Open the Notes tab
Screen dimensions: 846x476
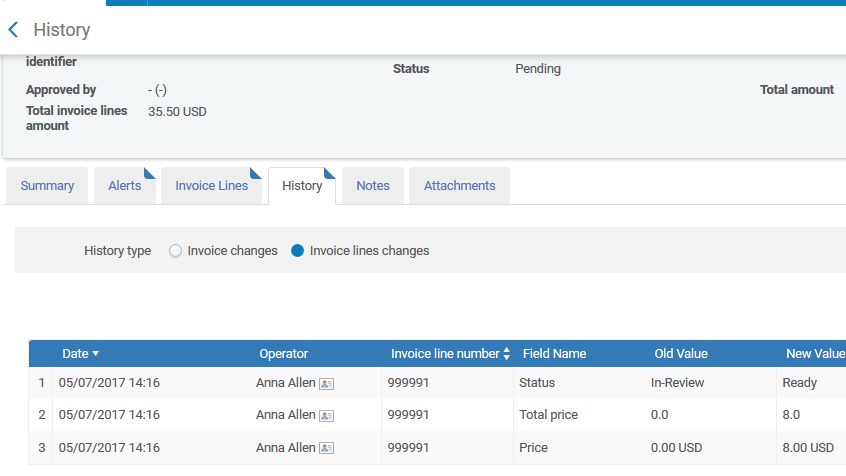(372, 186)
